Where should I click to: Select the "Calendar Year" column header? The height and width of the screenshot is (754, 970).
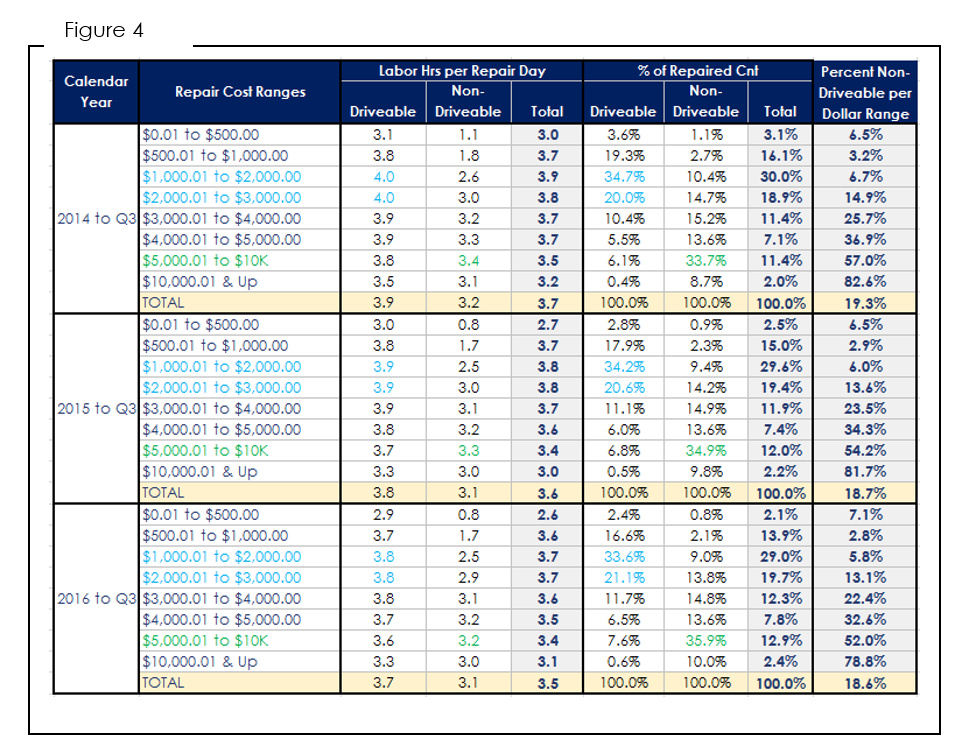coord(96,92)
